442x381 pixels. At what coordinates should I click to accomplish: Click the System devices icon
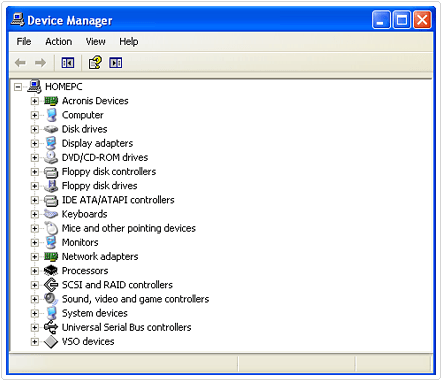51,313
